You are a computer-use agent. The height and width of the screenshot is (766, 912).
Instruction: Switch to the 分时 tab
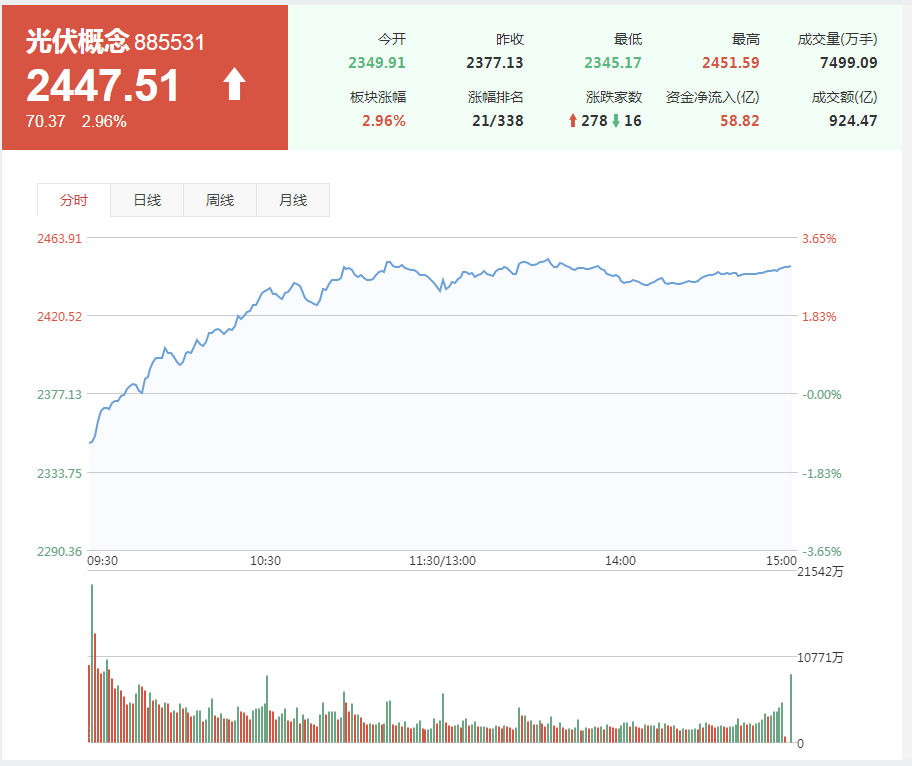coord(74,200)
